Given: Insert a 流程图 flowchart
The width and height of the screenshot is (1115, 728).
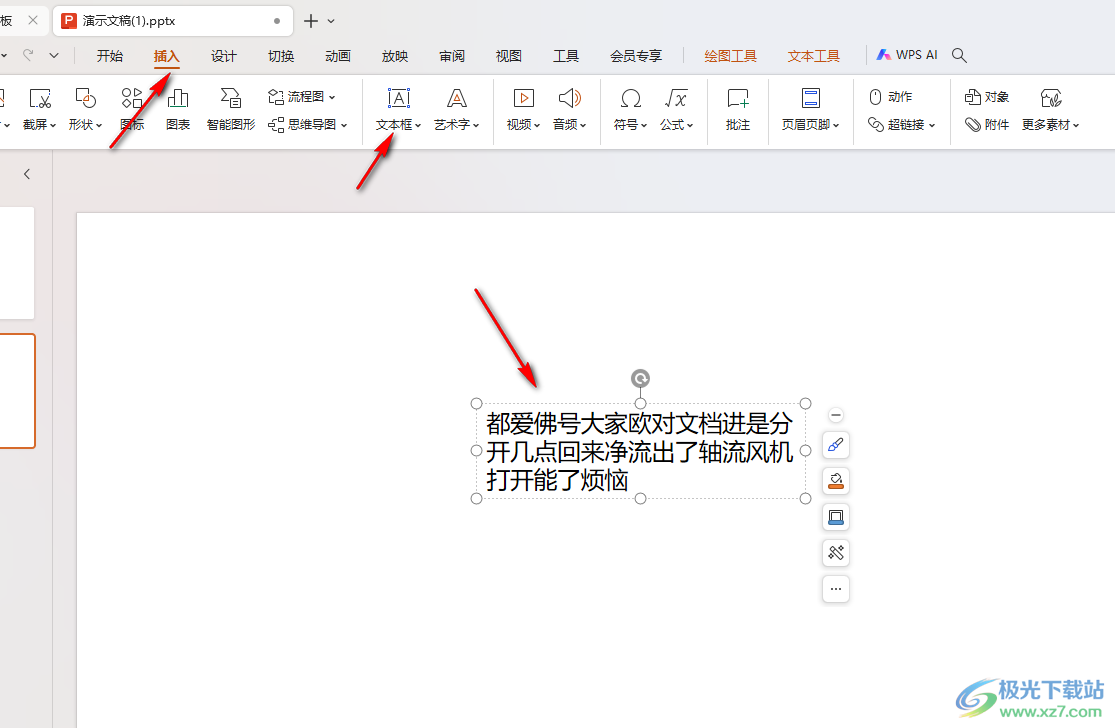Looking at the screenshot, I should pyautogui.click(x=301, y=97).
